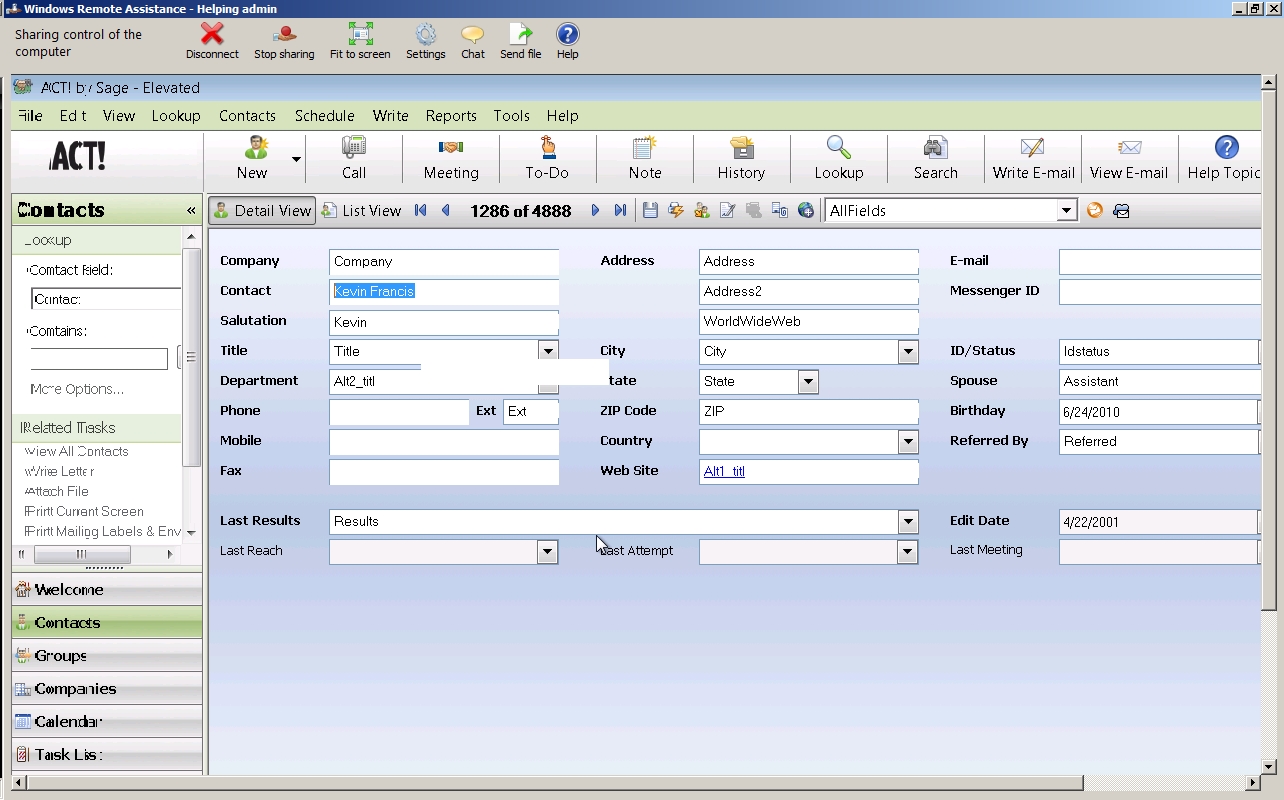Click the Write E-mail icon

[x=1033, y=158]
